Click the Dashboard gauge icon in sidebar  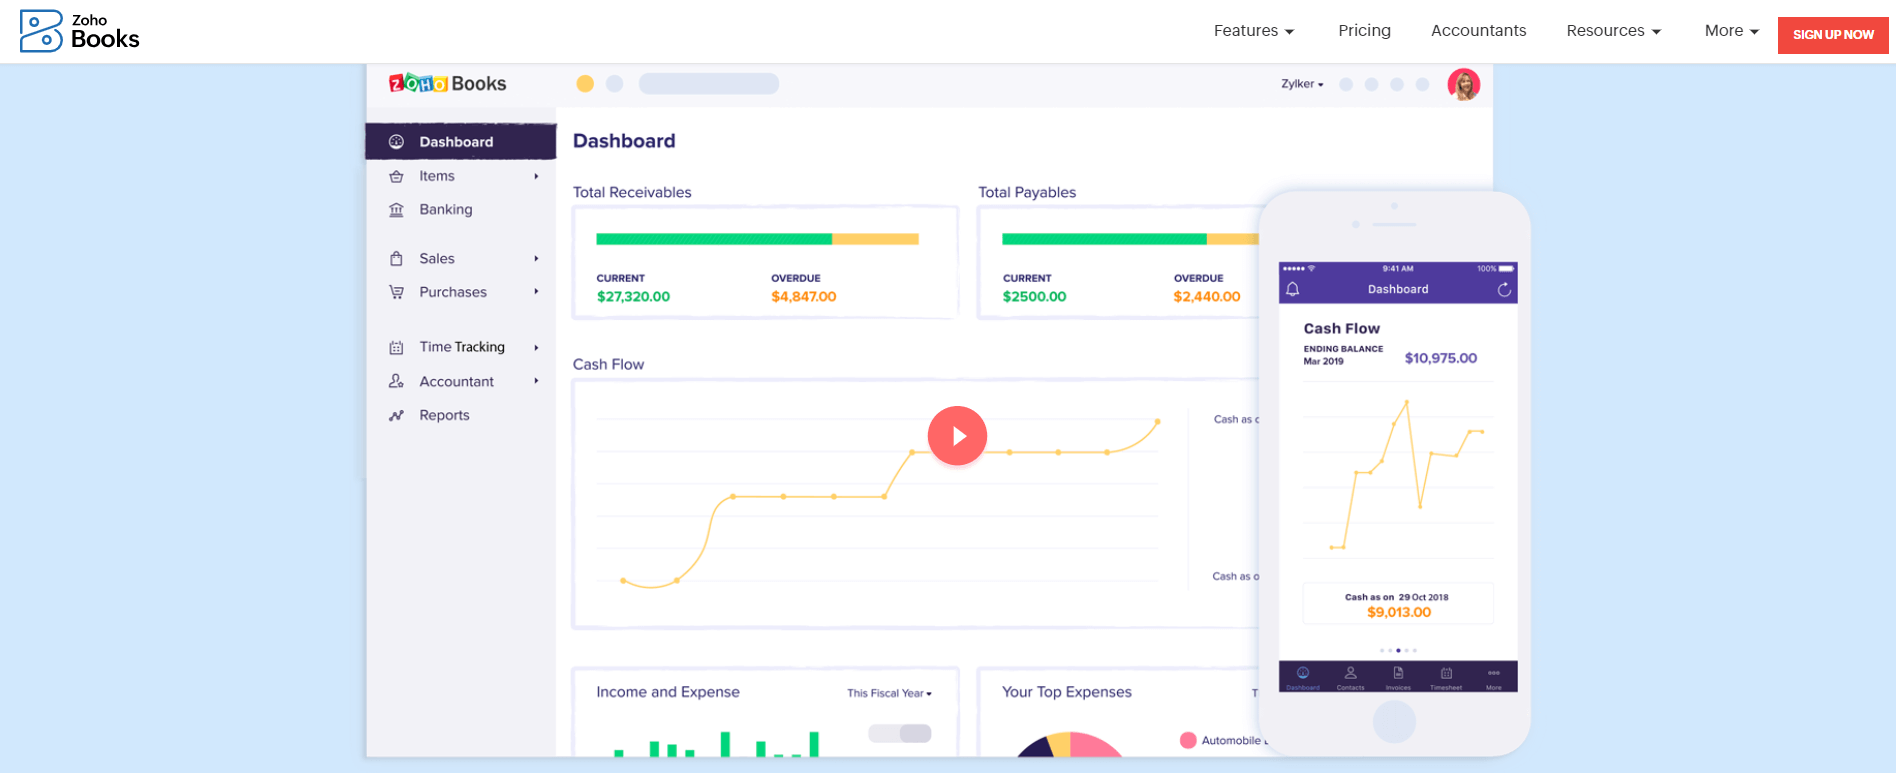pos(396,142)
